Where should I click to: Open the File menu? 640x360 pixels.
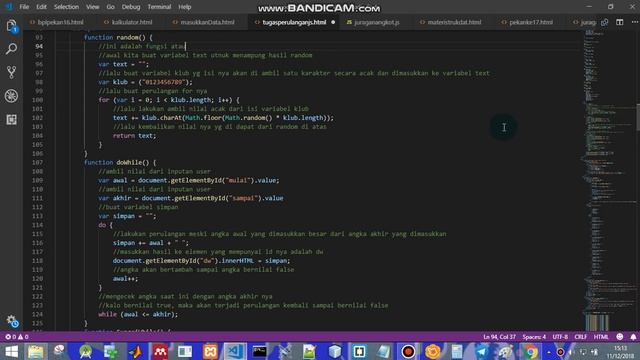click(x=24, y=7)
